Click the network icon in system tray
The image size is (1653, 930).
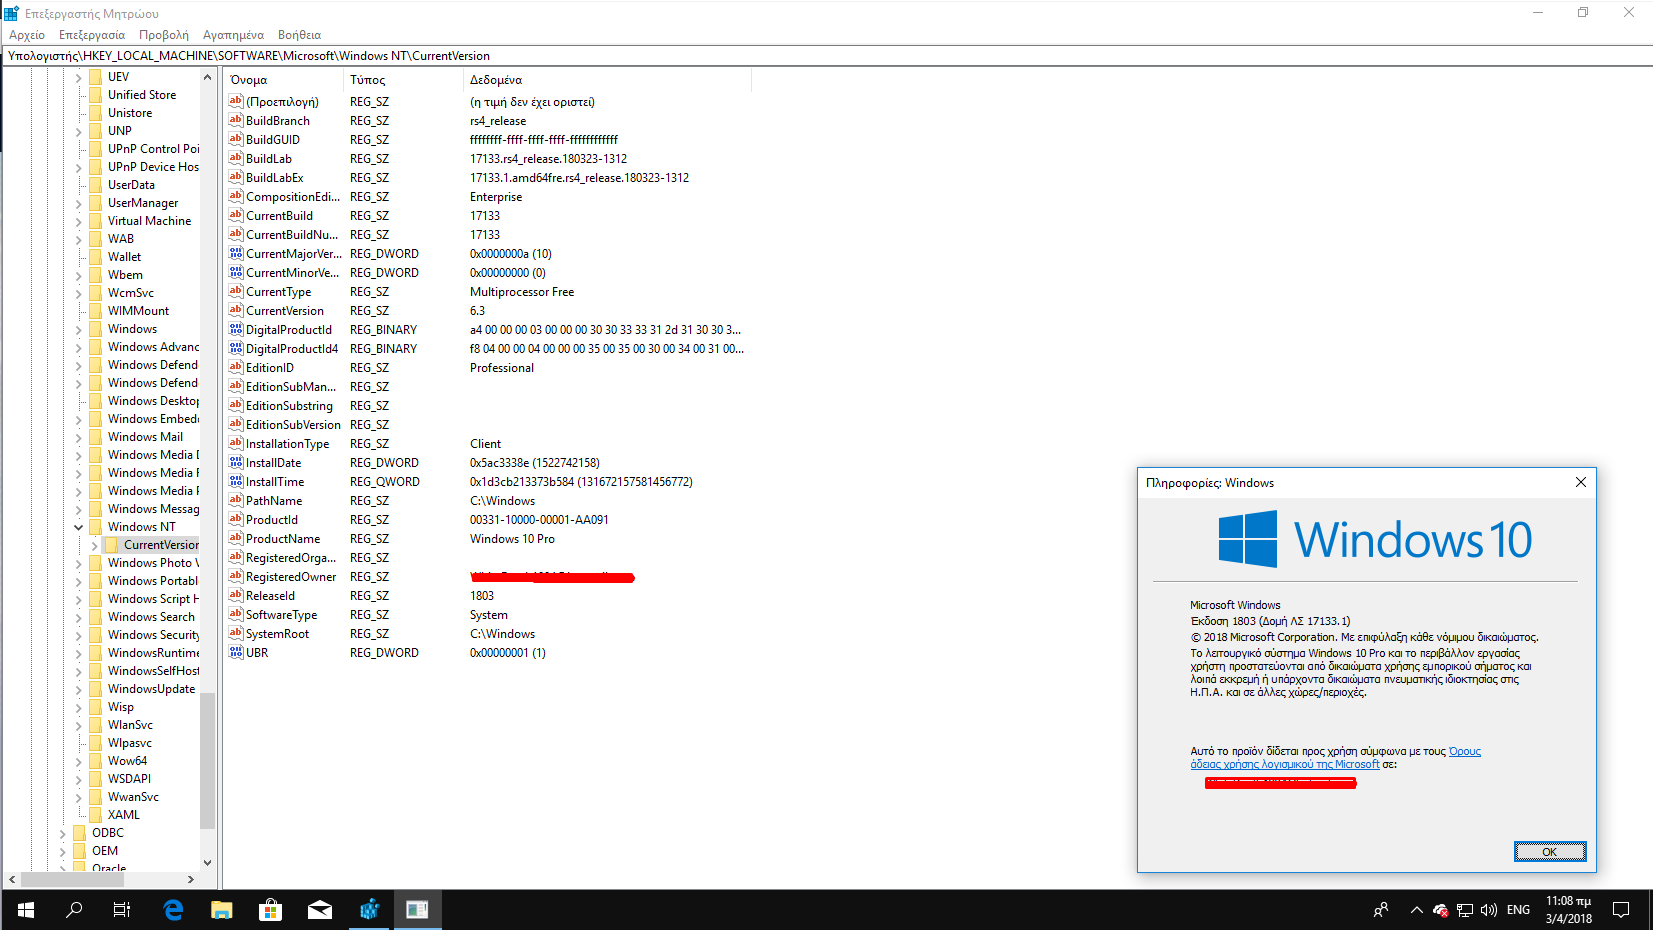click(x=1465, y=910)
